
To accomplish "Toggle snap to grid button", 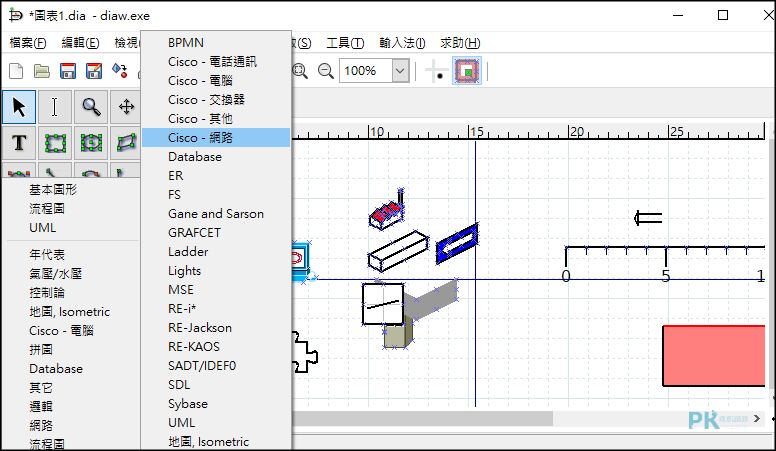I will [x=436, y=71].
